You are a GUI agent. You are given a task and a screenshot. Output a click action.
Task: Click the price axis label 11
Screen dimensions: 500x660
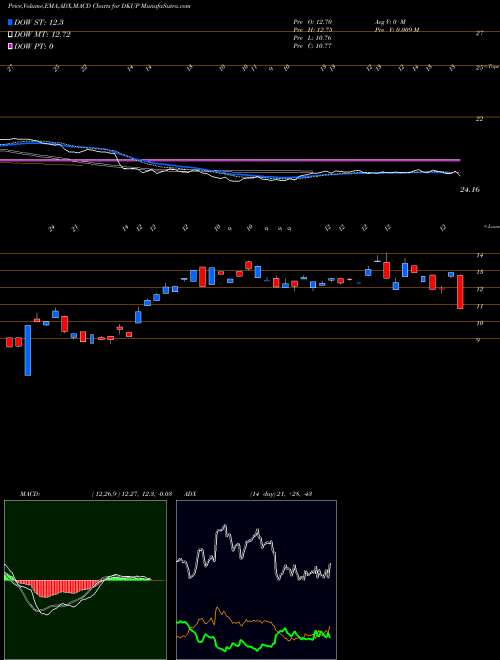[x=479, y=307]
